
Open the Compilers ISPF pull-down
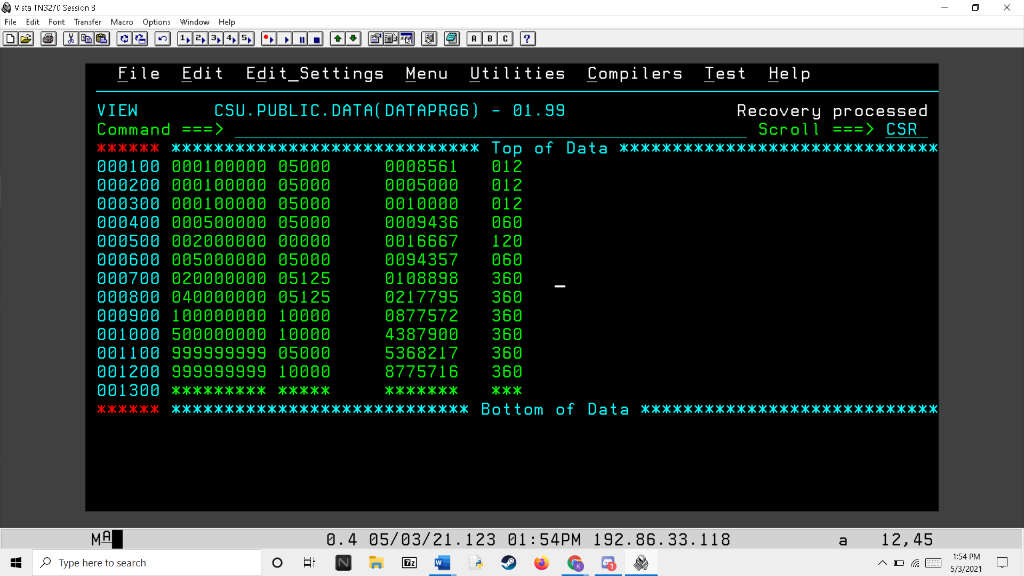click(x=635, y=74)
